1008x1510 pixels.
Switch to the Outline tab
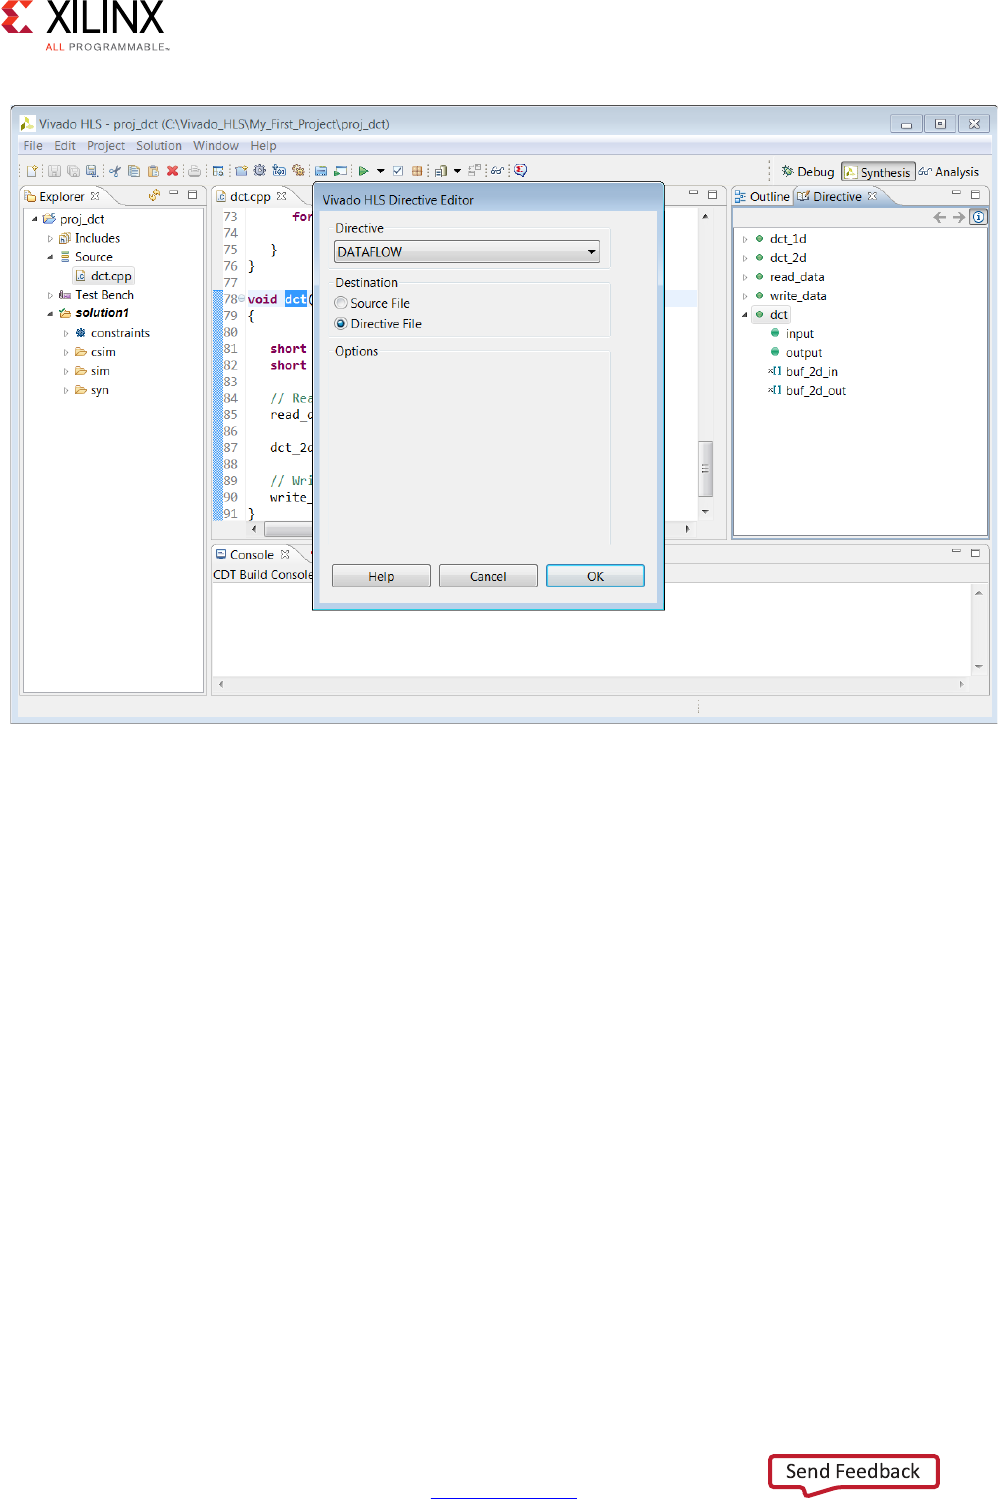(762, 197)
